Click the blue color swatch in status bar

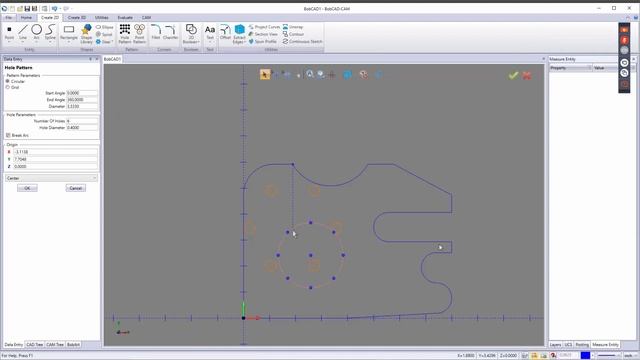pos(585,356)
